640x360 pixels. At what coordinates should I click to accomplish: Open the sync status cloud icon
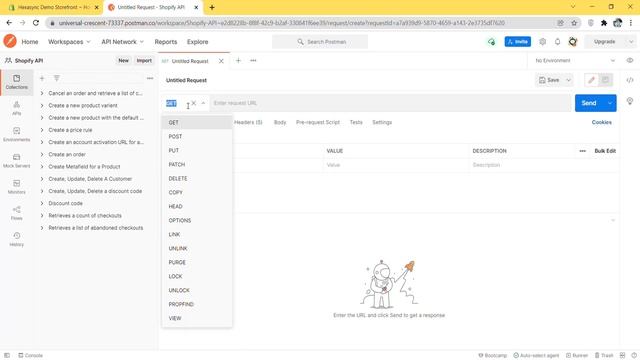[491, 42]
